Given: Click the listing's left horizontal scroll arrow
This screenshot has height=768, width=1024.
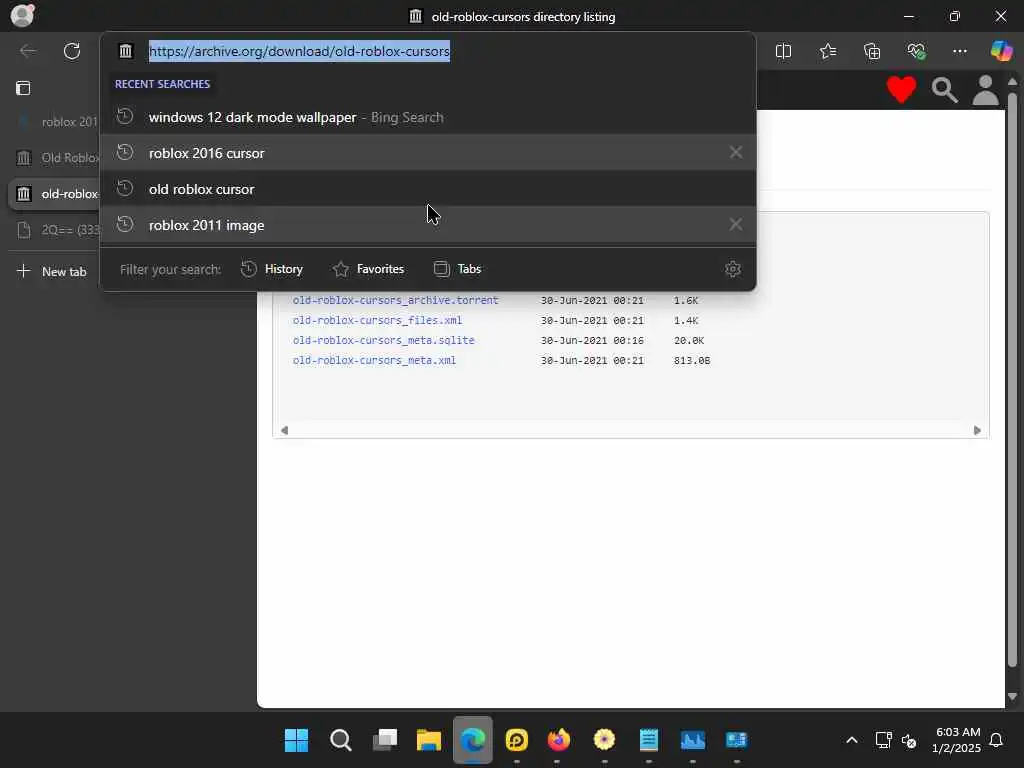Looking at the screenshot, I should coord(284,430).
